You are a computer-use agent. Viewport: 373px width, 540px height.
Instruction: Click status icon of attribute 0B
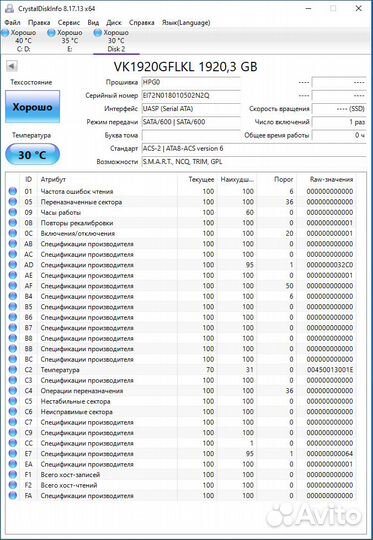[x=13, y=223]
